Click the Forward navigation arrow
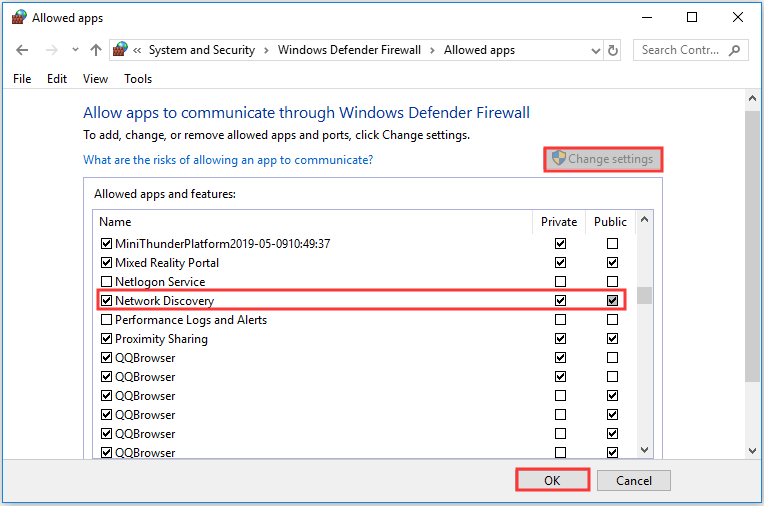Image resolution: width=764 pixels, height=506 pixels. pyautogui.click(x=51, y=50)
